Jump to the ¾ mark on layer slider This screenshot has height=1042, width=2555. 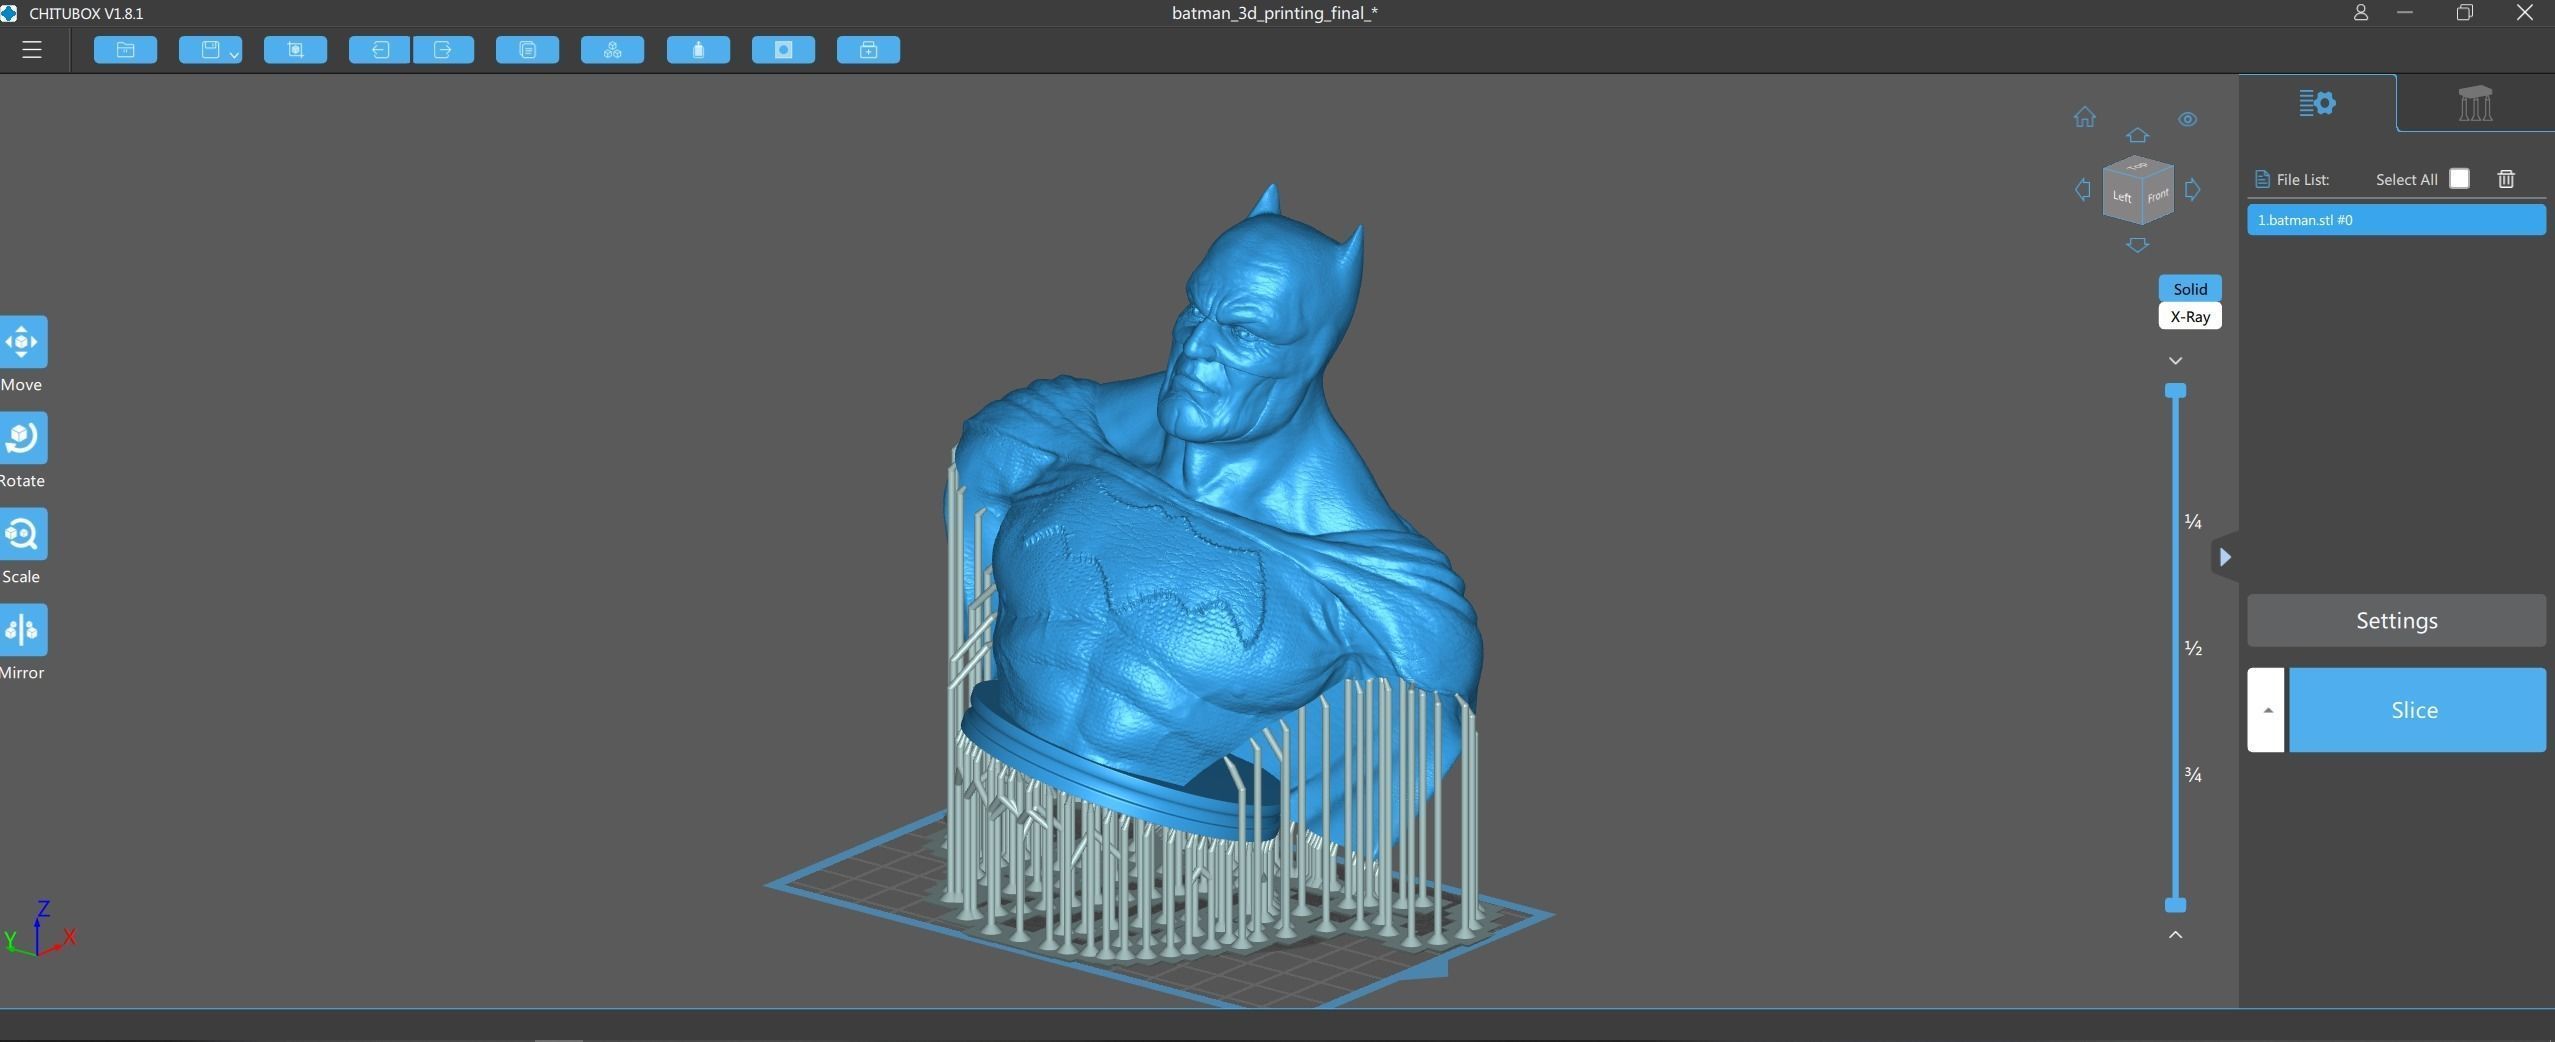tap(2193, 775)
